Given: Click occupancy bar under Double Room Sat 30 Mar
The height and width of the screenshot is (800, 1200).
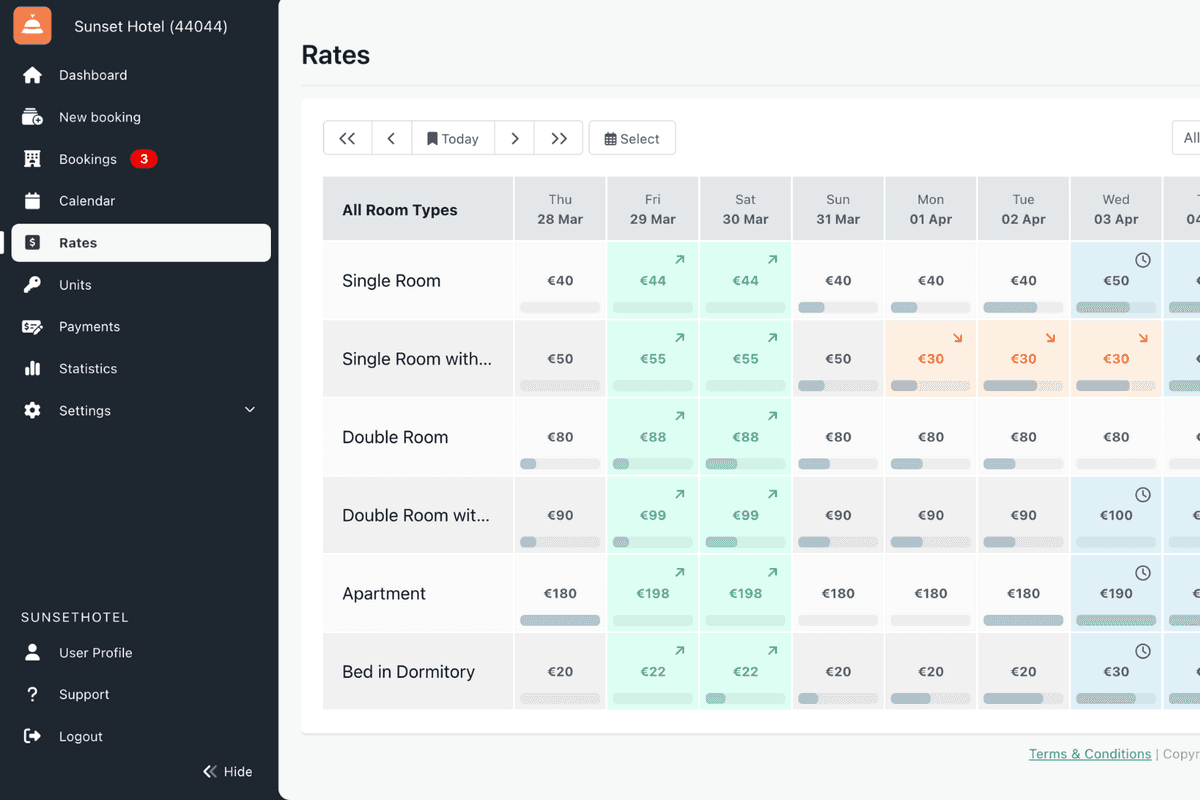Looking at the screenshot, I should 745,464.
